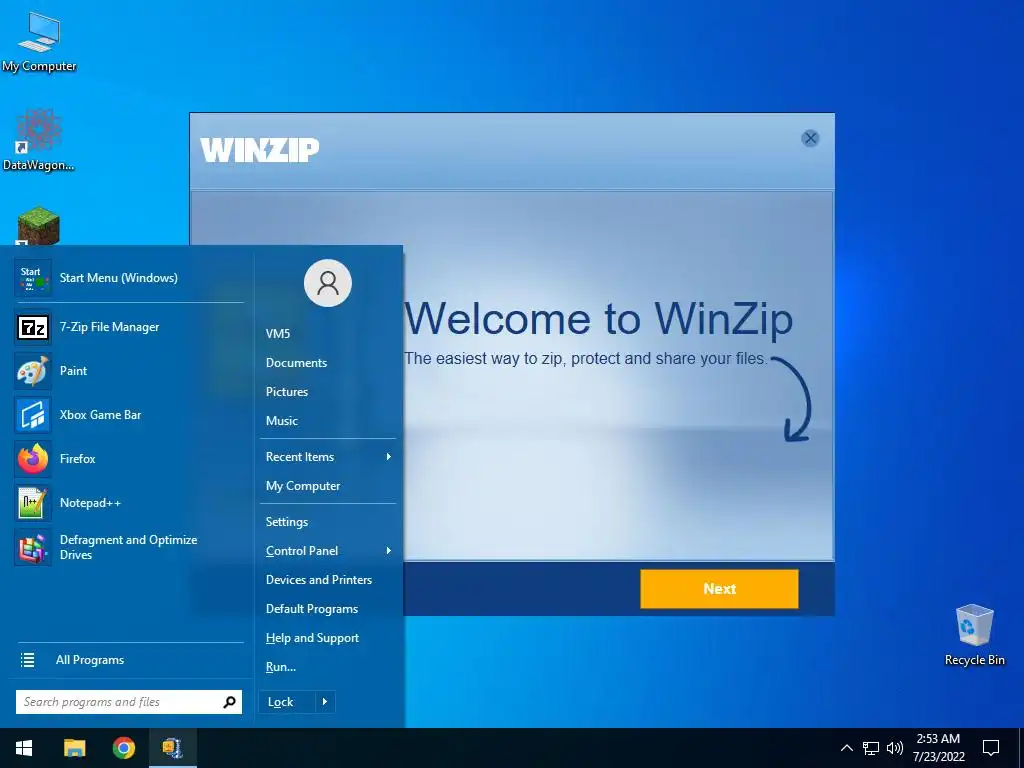Viewport: 1024px width, 768px height.
Task: Open Music from the start menu
Action: pyautogui.click(x=281, y=421)
